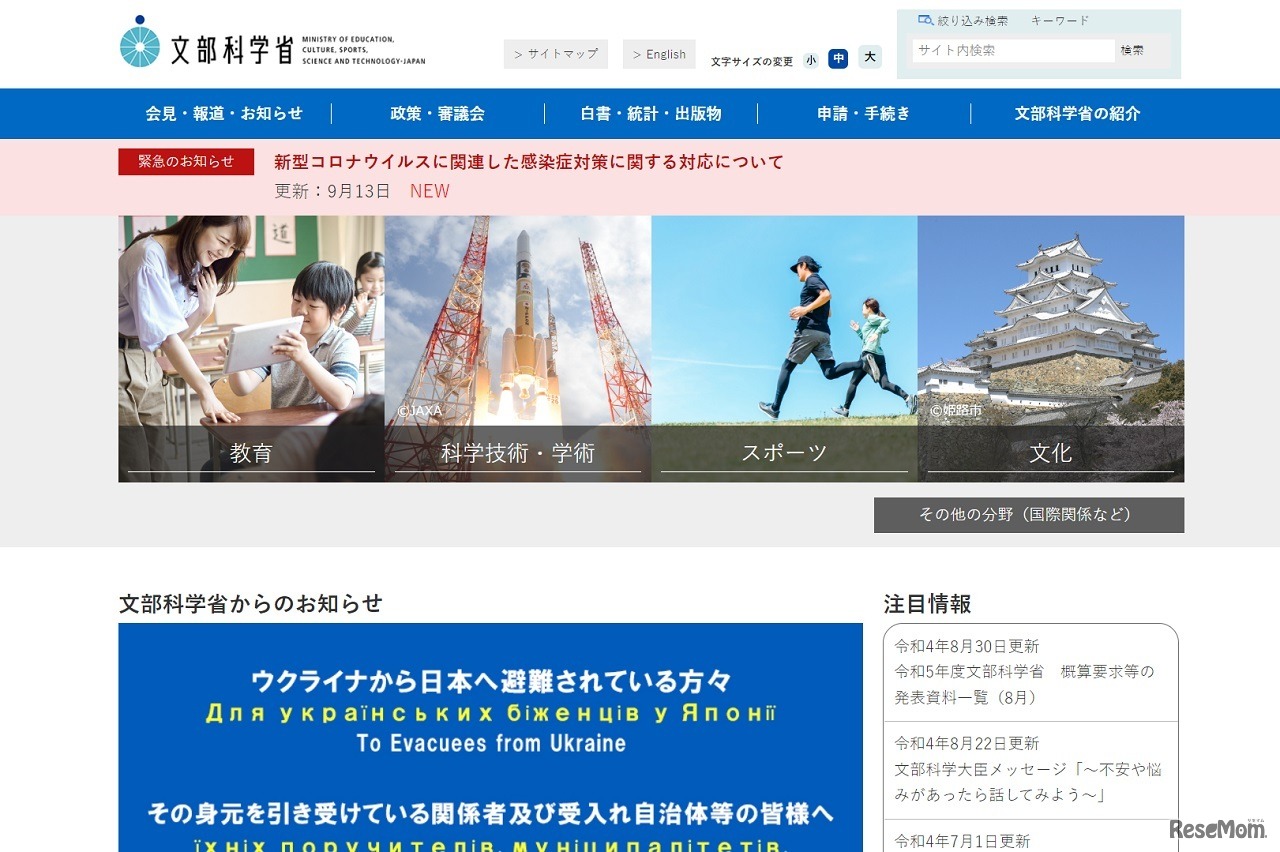Click the ©姫路市 photo credit

956,410
